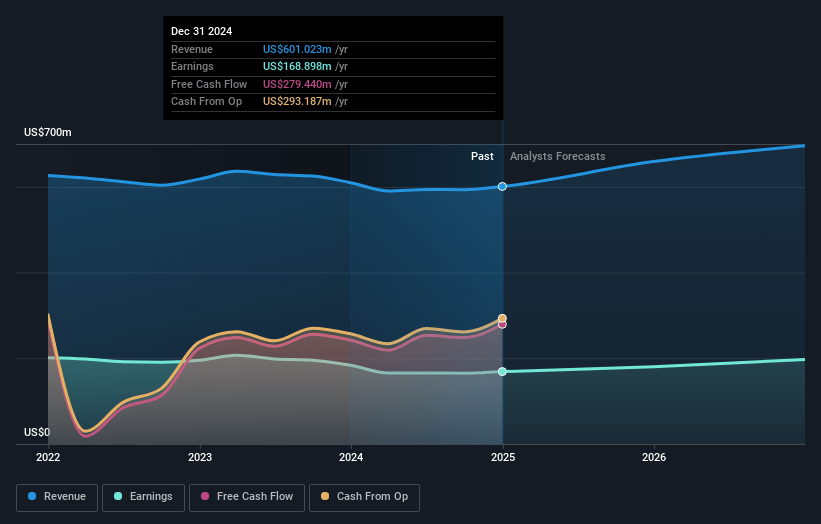Click the Earnings row label in tooltip
Screen dimensions: 821x524
192,66
